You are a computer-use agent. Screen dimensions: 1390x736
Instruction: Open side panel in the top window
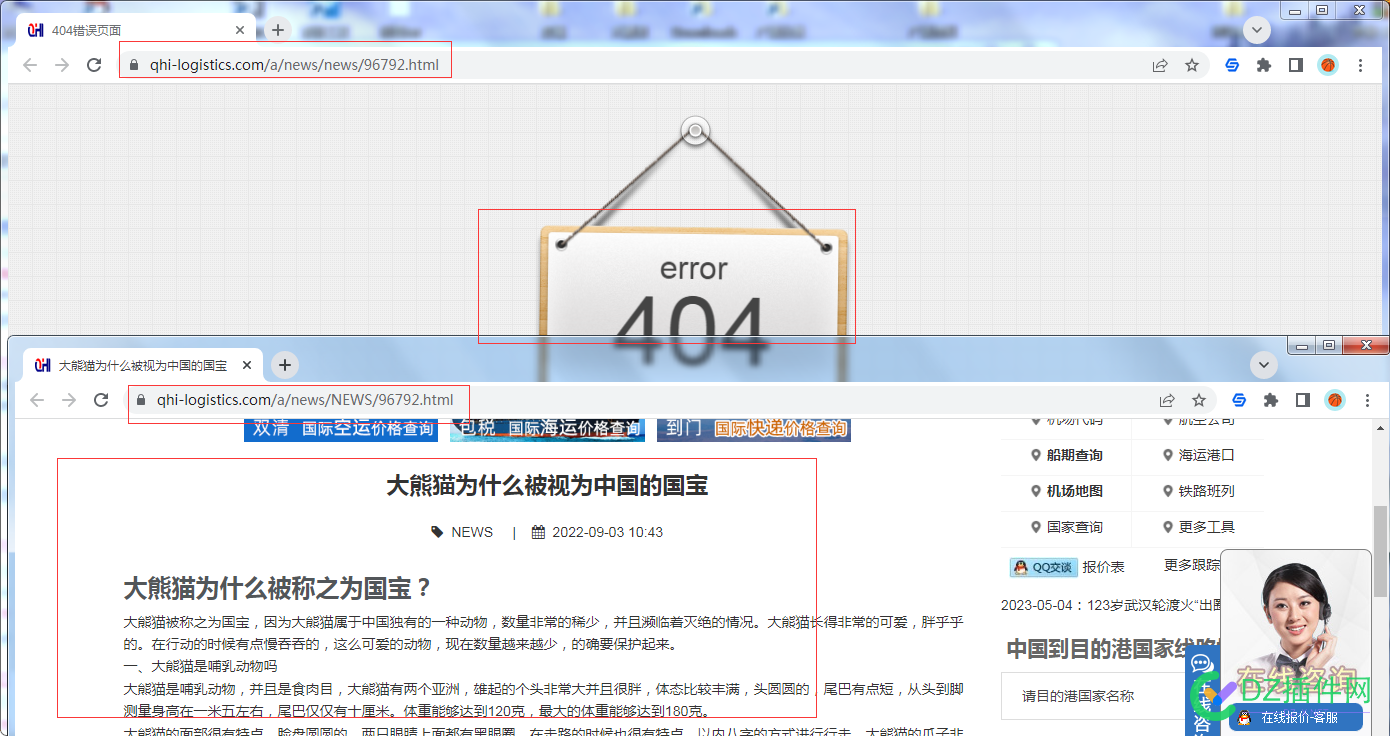click(x=1296, y=65)
